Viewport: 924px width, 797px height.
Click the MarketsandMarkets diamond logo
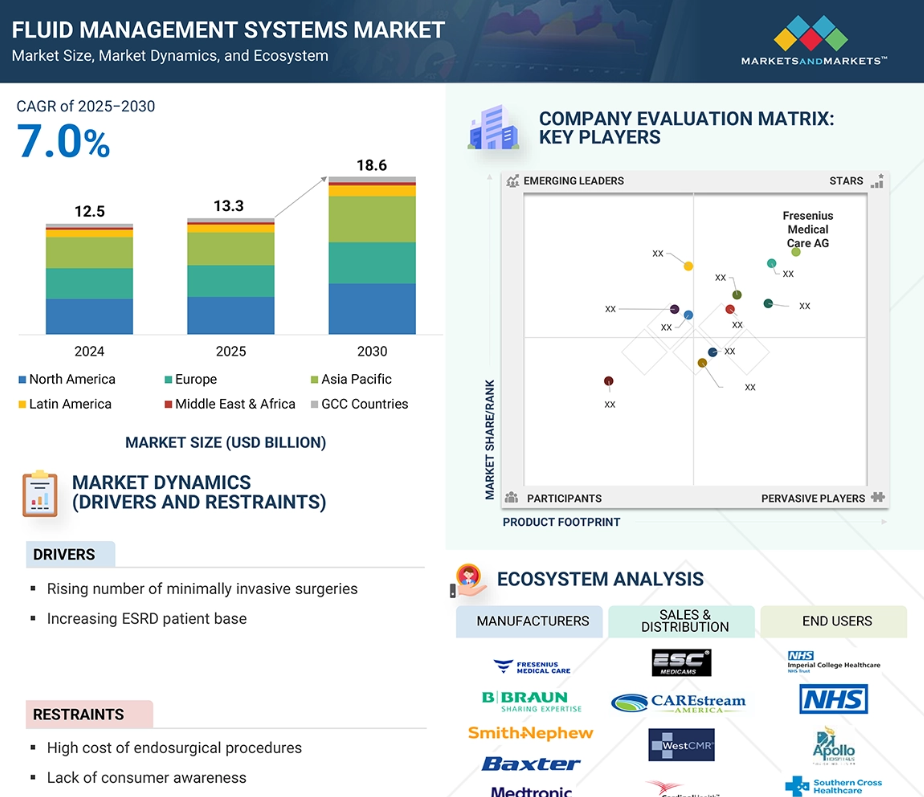[811, 33]
